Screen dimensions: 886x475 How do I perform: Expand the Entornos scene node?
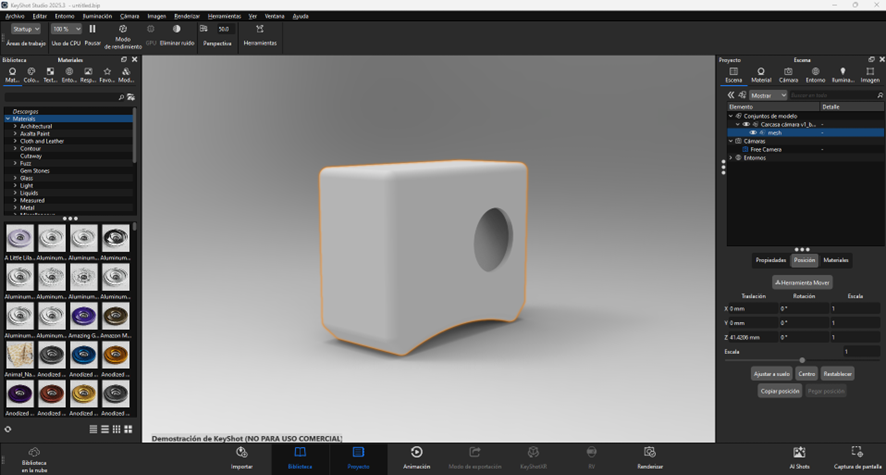(x=731, y=158)
